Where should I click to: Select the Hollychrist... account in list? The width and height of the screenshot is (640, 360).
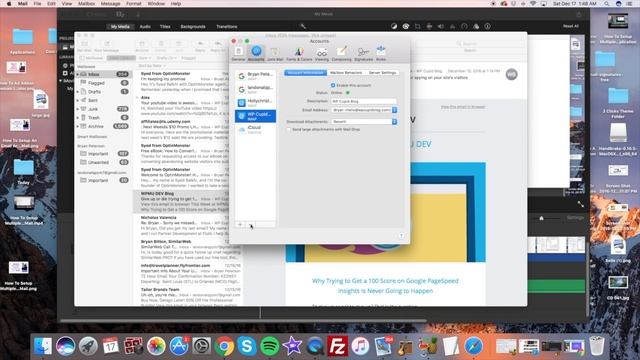click(255, 102)
